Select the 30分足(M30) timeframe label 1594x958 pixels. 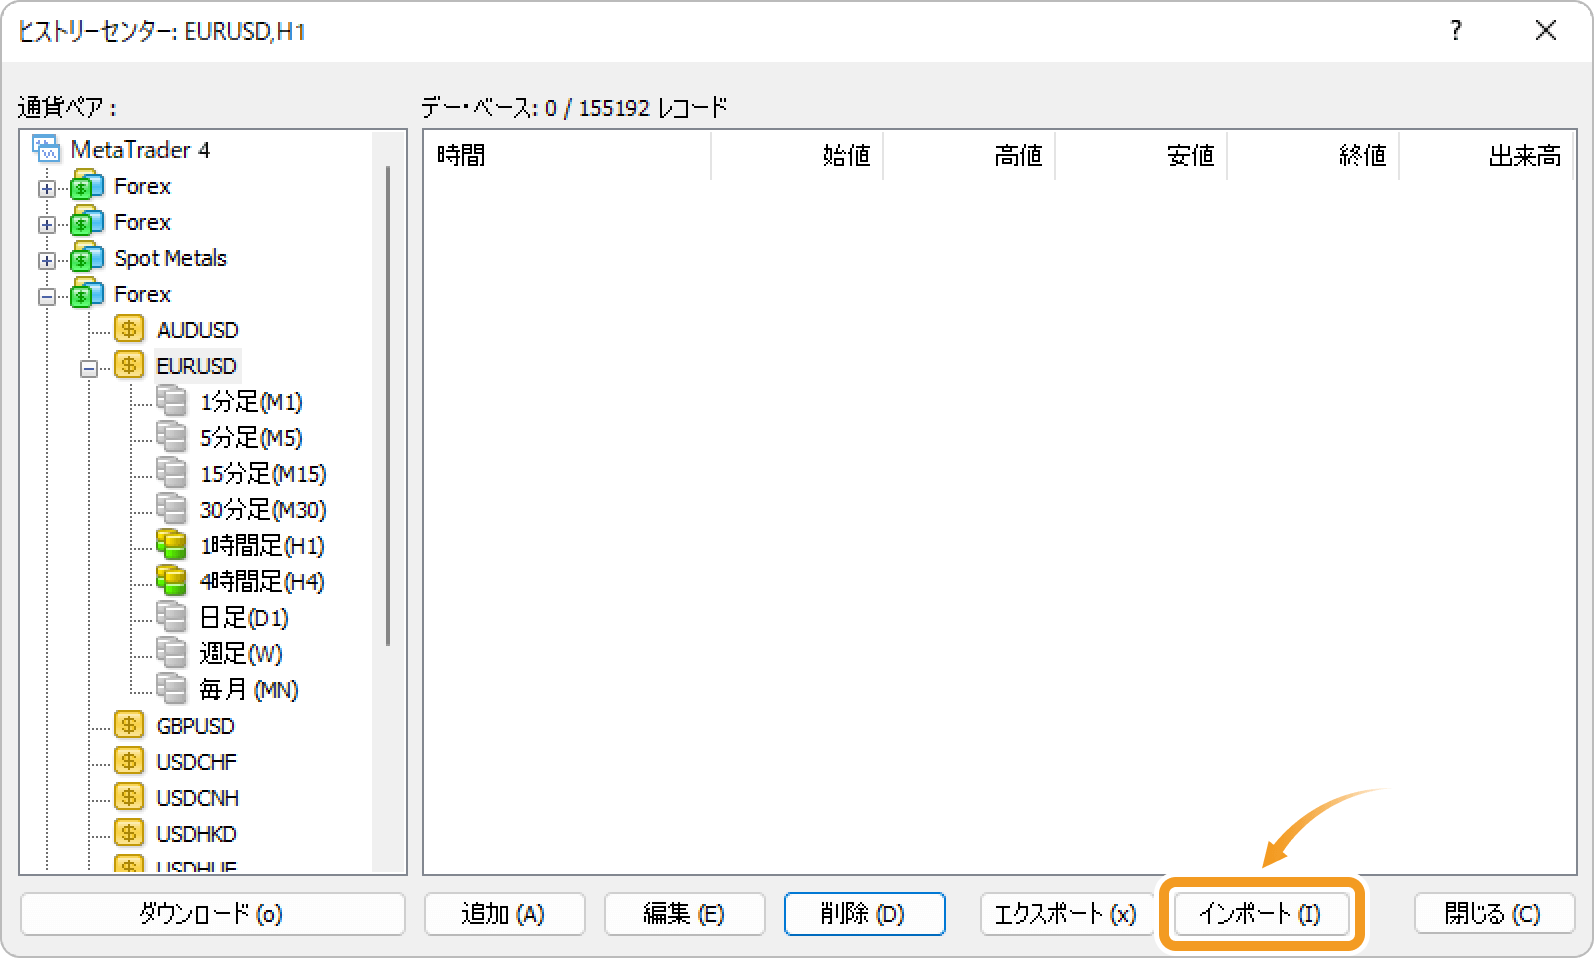[263, 510]
